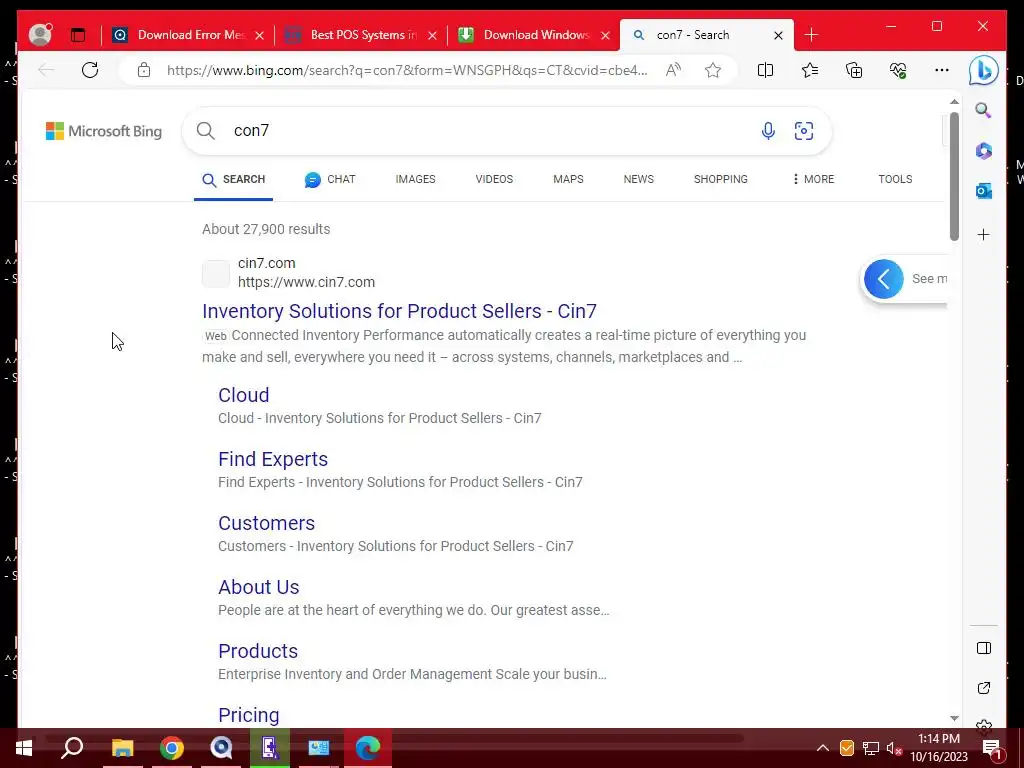Open a new browser tab

pyautogui.click(x=812, y=35)
